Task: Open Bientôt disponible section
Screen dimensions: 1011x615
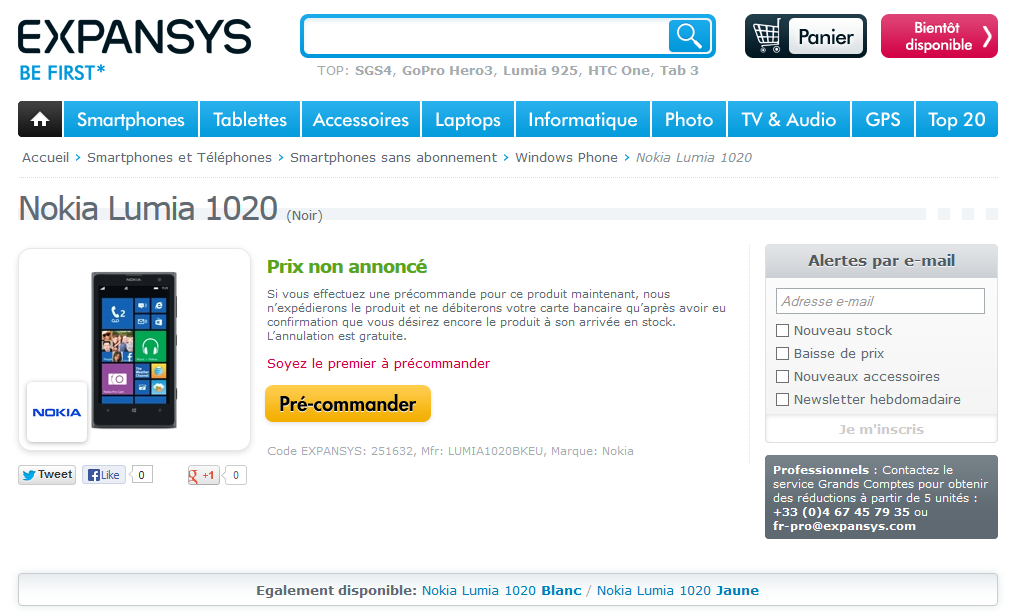Action: point(939,36)
